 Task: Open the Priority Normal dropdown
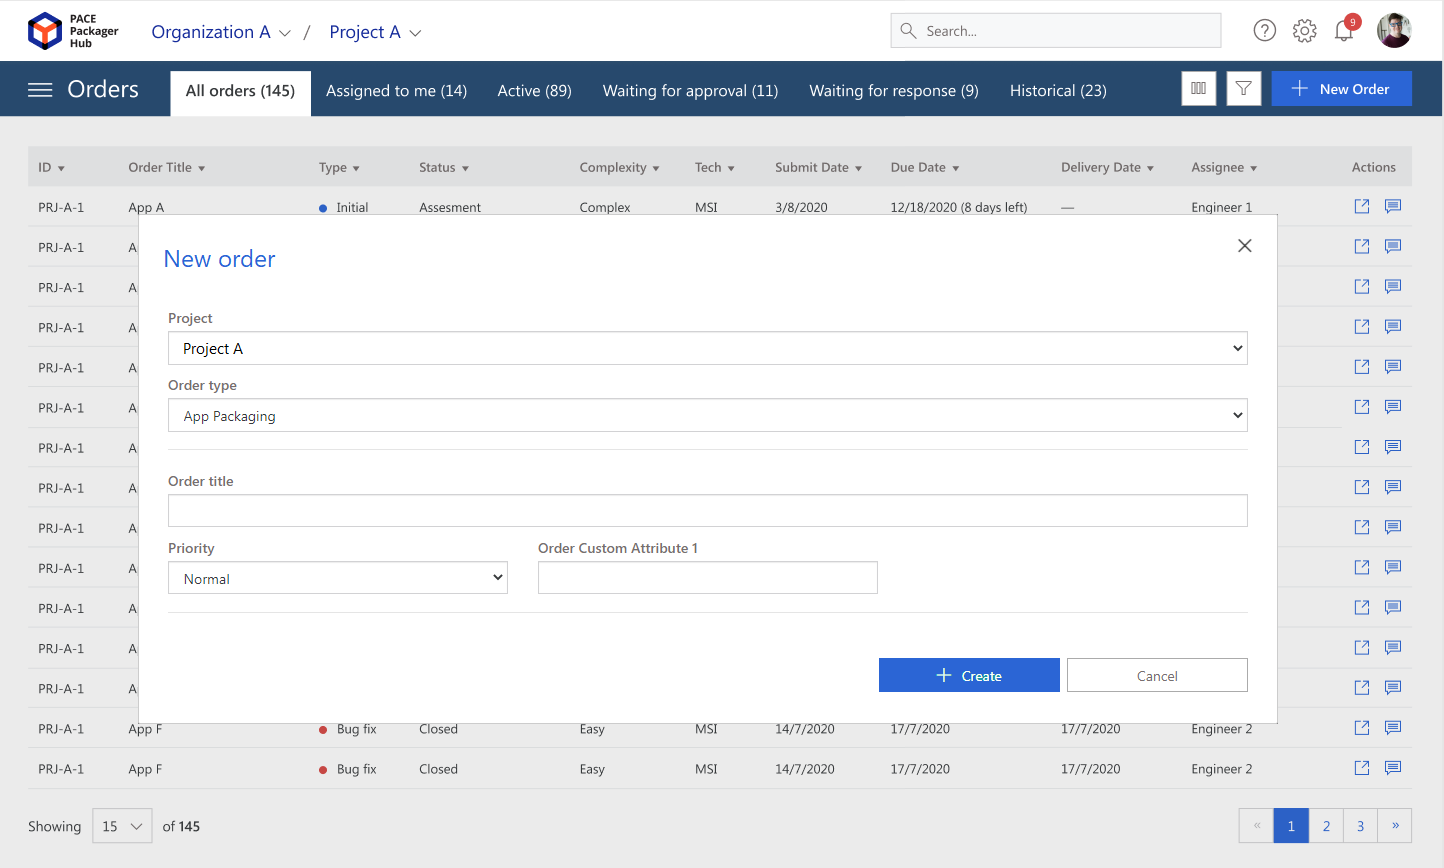[338, 578]
